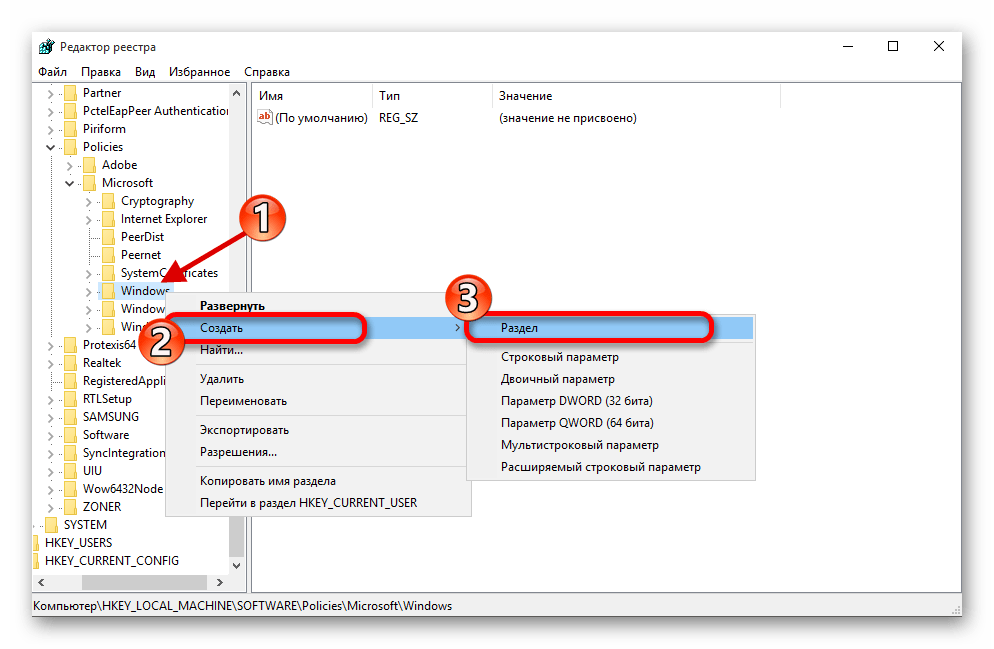The width and height of the screenshot is (994, 649).
Task: Collapse the Policies tree node
Action: click(51, 147)
